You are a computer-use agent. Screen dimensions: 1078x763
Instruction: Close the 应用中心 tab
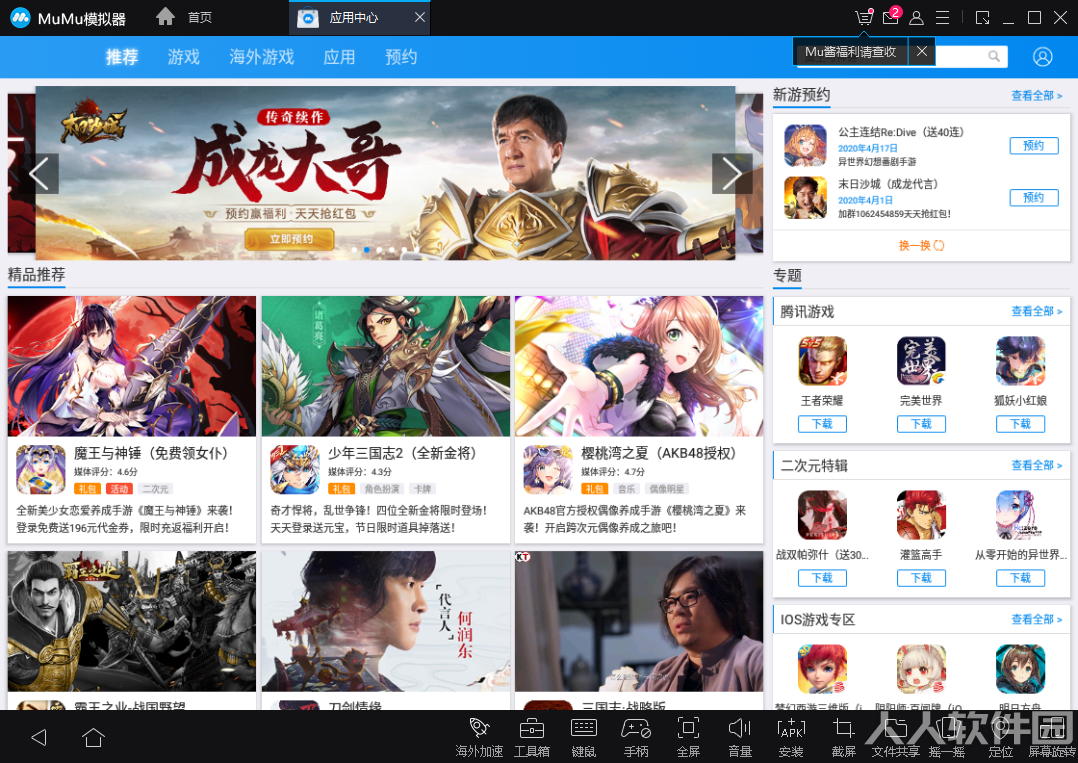419,17
